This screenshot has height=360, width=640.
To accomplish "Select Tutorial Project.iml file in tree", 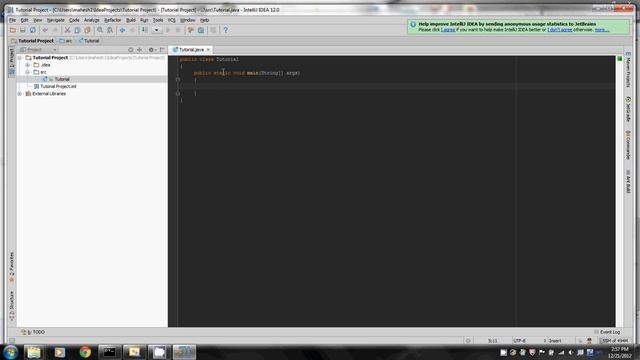I will tap(55, 87).
